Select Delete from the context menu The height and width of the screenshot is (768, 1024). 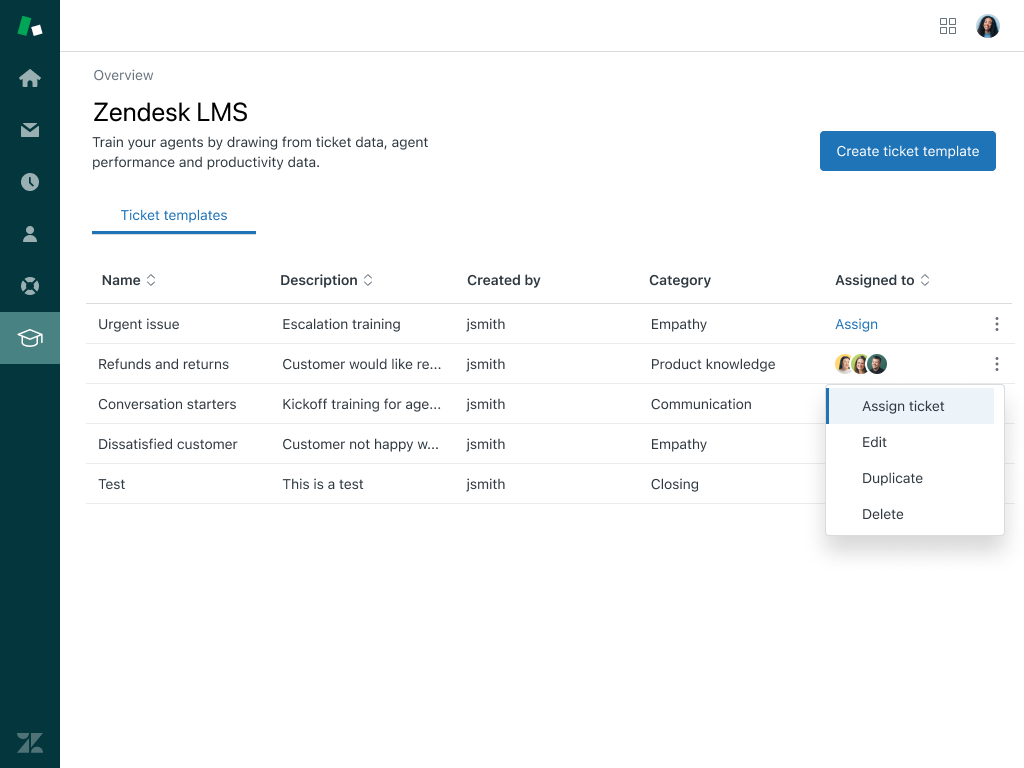pyautogui.click(x=882, y=514)
